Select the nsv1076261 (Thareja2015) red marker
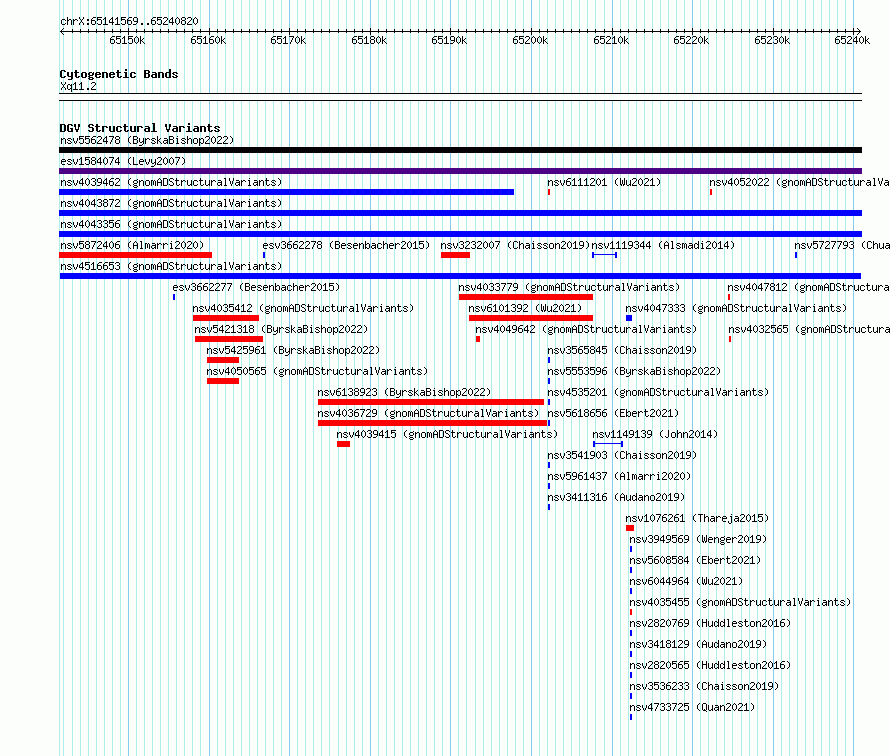Image resolution: width=890 pixels, height=756 pixels. pos(630,528)
